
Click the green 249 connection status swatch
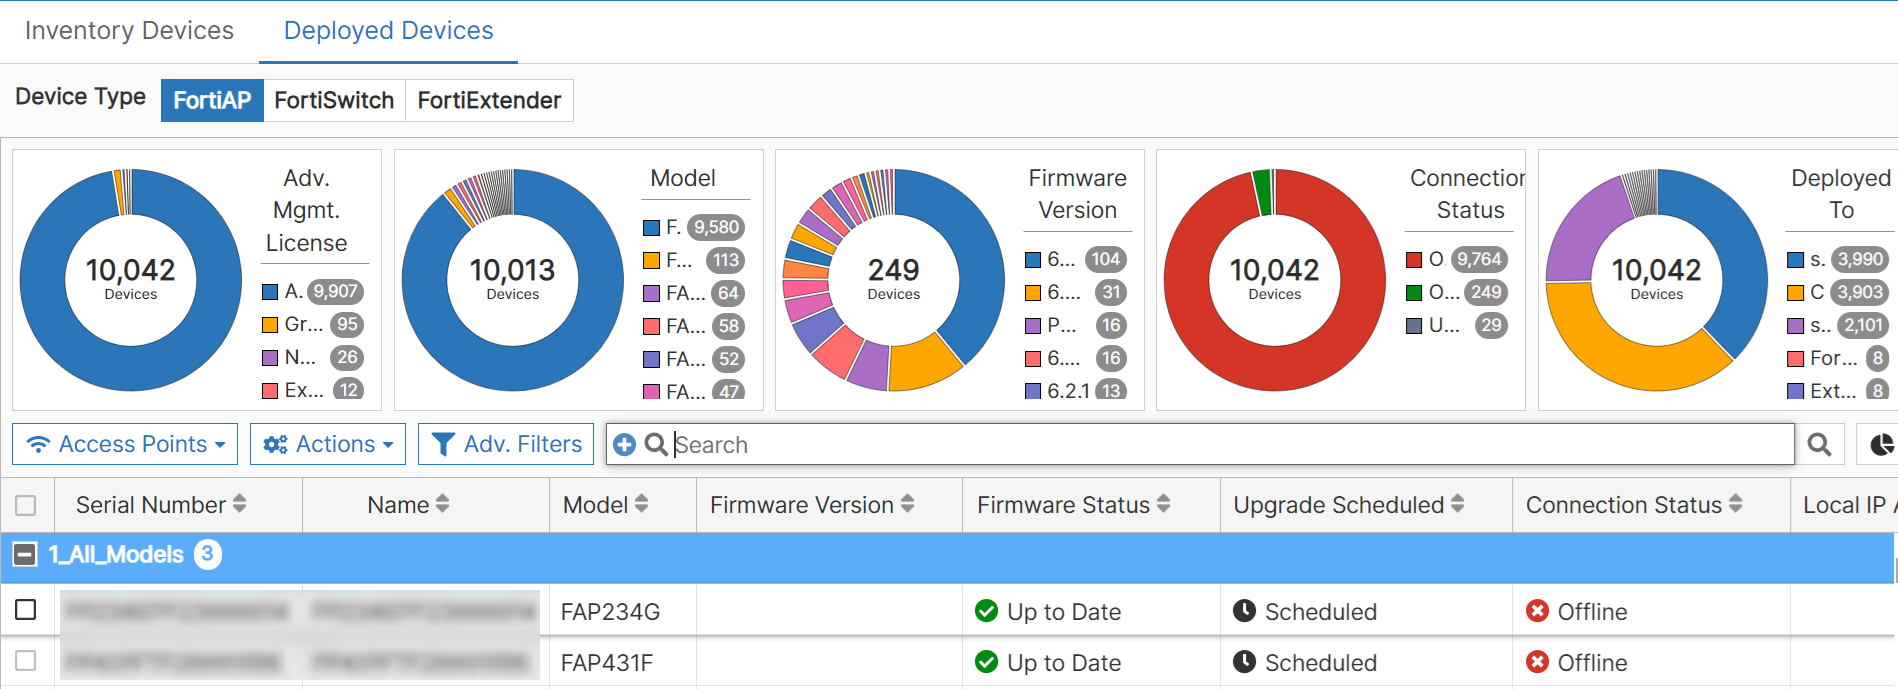click(1414, 293)
